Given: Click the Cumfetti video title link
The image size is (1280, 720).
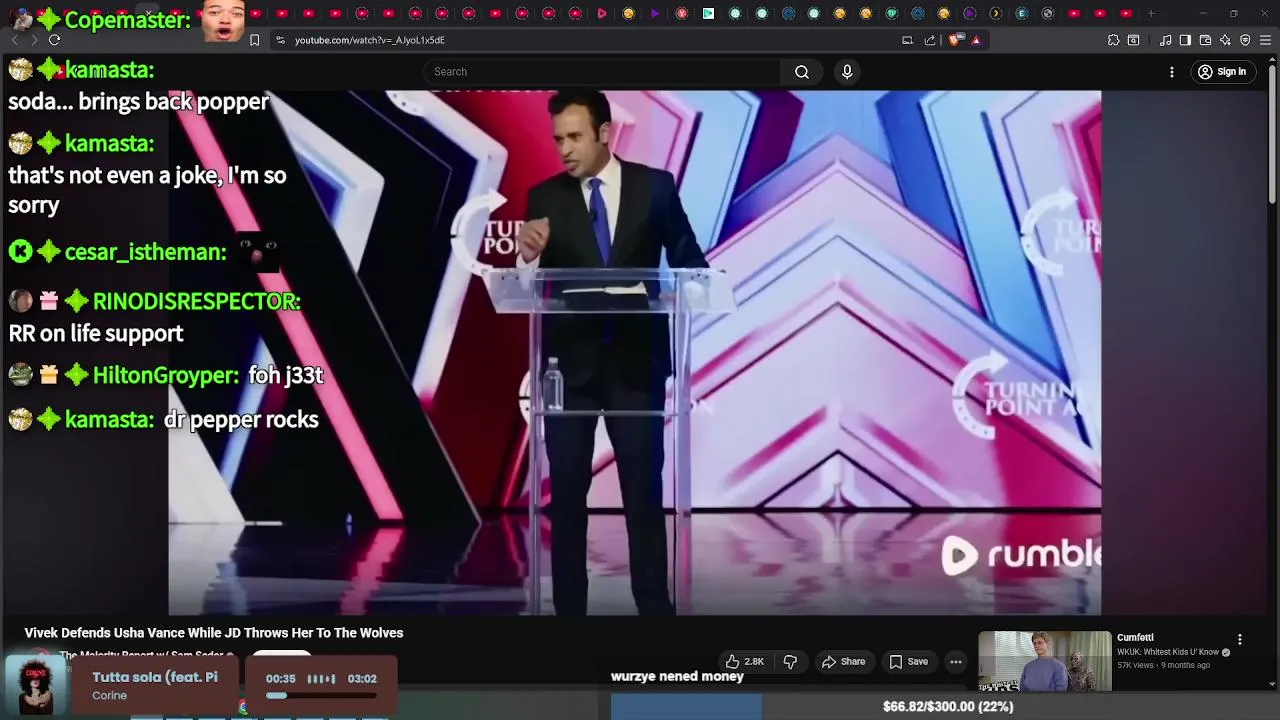Looking at the screenshot, I should (1135, 637).
